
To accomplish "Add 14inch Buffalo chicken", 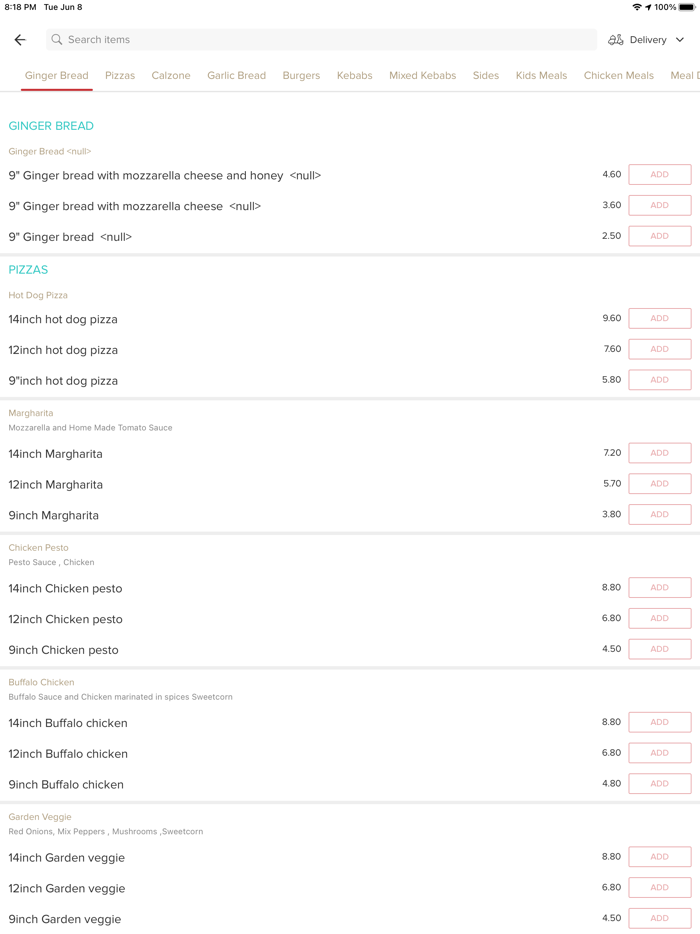I will click(x=659, y=723).
